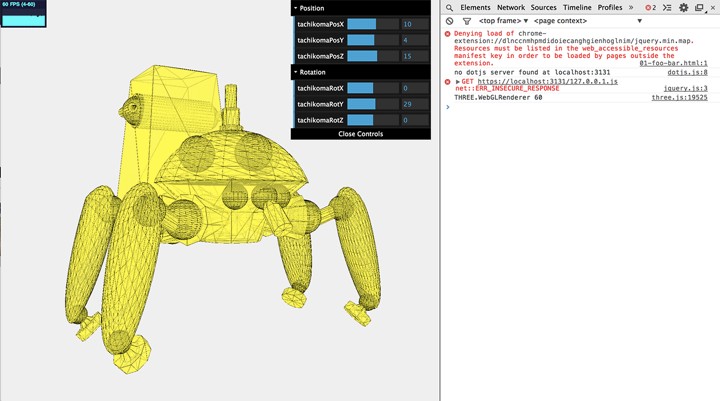Image resolution: width=720 pixels, height=401 pixels.
Task: Expand the GET request error entry
Action: (x=457, y=81)
